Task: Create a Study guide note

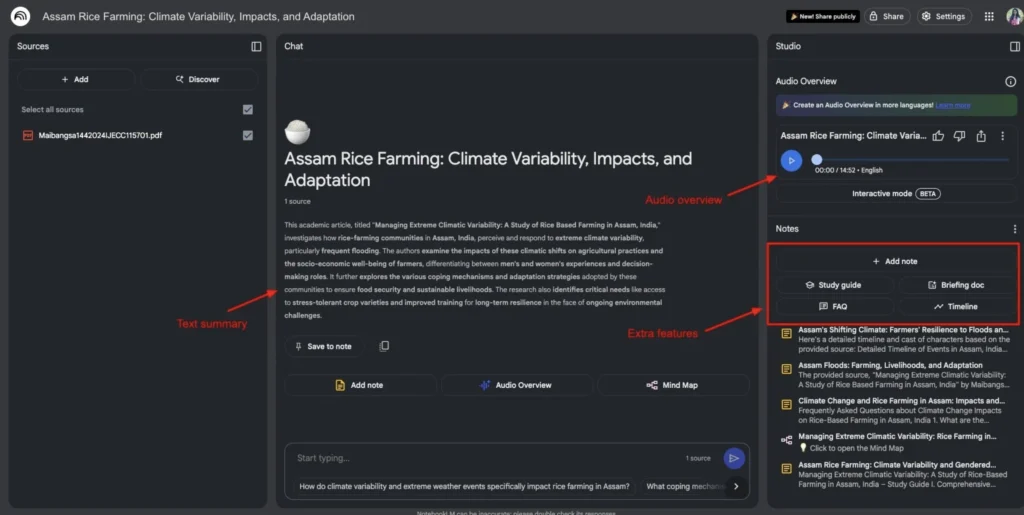Action: coord(833,285)
